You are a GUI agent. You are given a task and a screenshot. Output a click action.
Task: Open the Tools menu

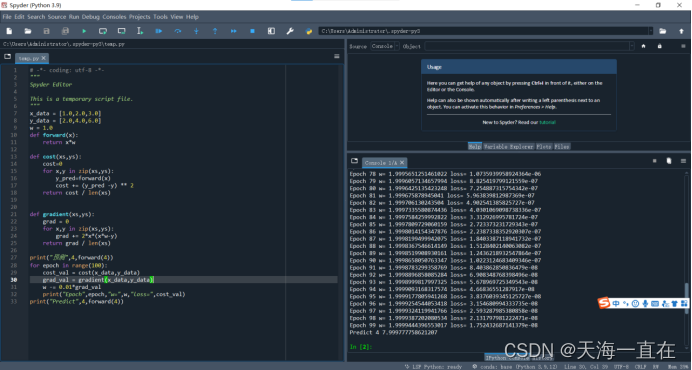coord(161,17)
